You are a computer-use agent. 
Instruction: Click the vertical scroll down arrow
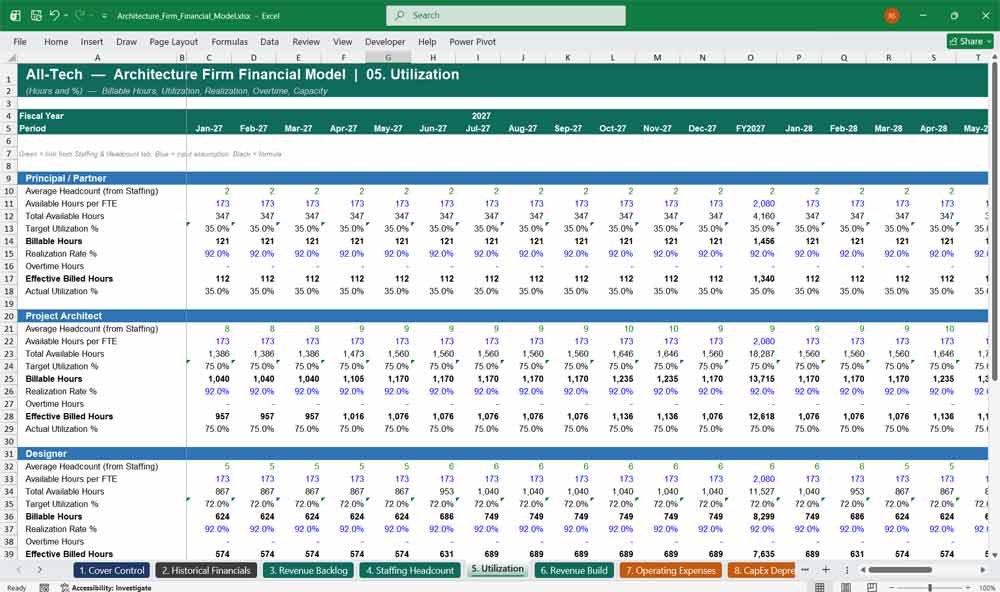point(994,555)
